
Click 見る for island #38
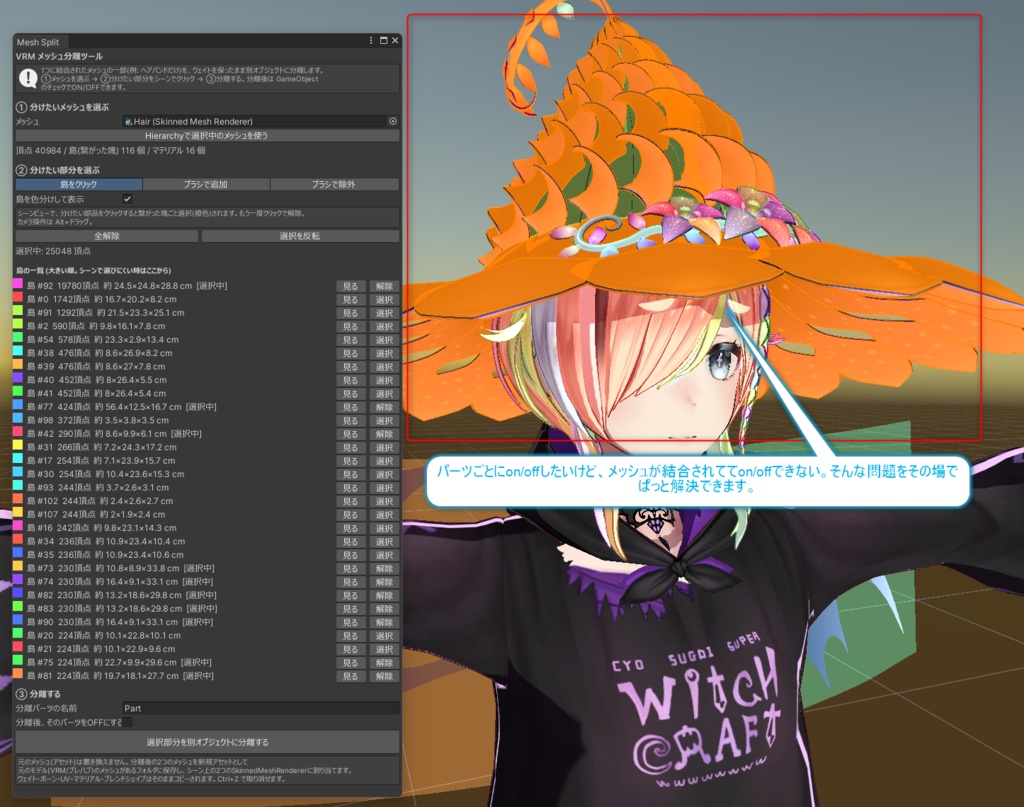pos(351,353)
